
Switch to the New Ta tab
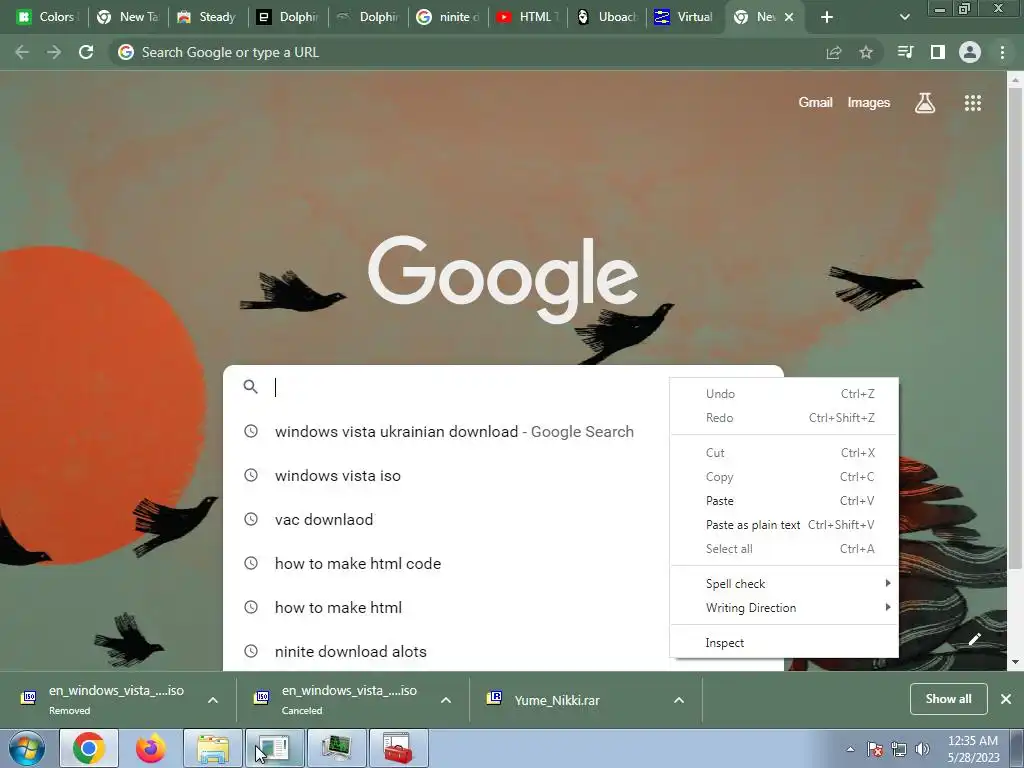[x=127, y=17]
